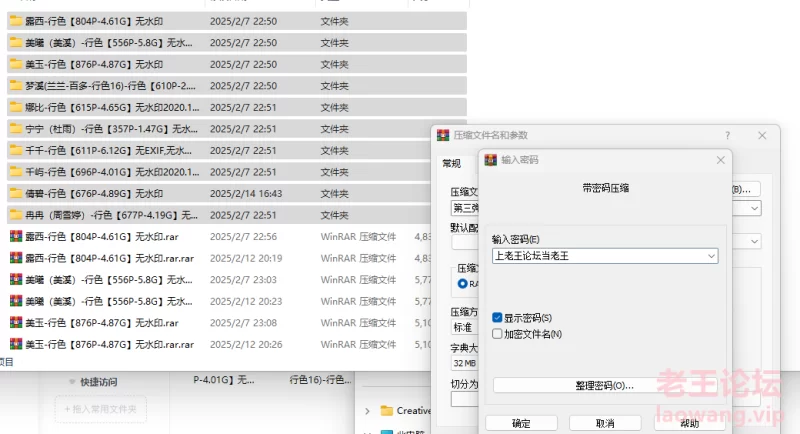Switch to the 常规 tab
The image size is (800, 434).
(x=452, y=163)
